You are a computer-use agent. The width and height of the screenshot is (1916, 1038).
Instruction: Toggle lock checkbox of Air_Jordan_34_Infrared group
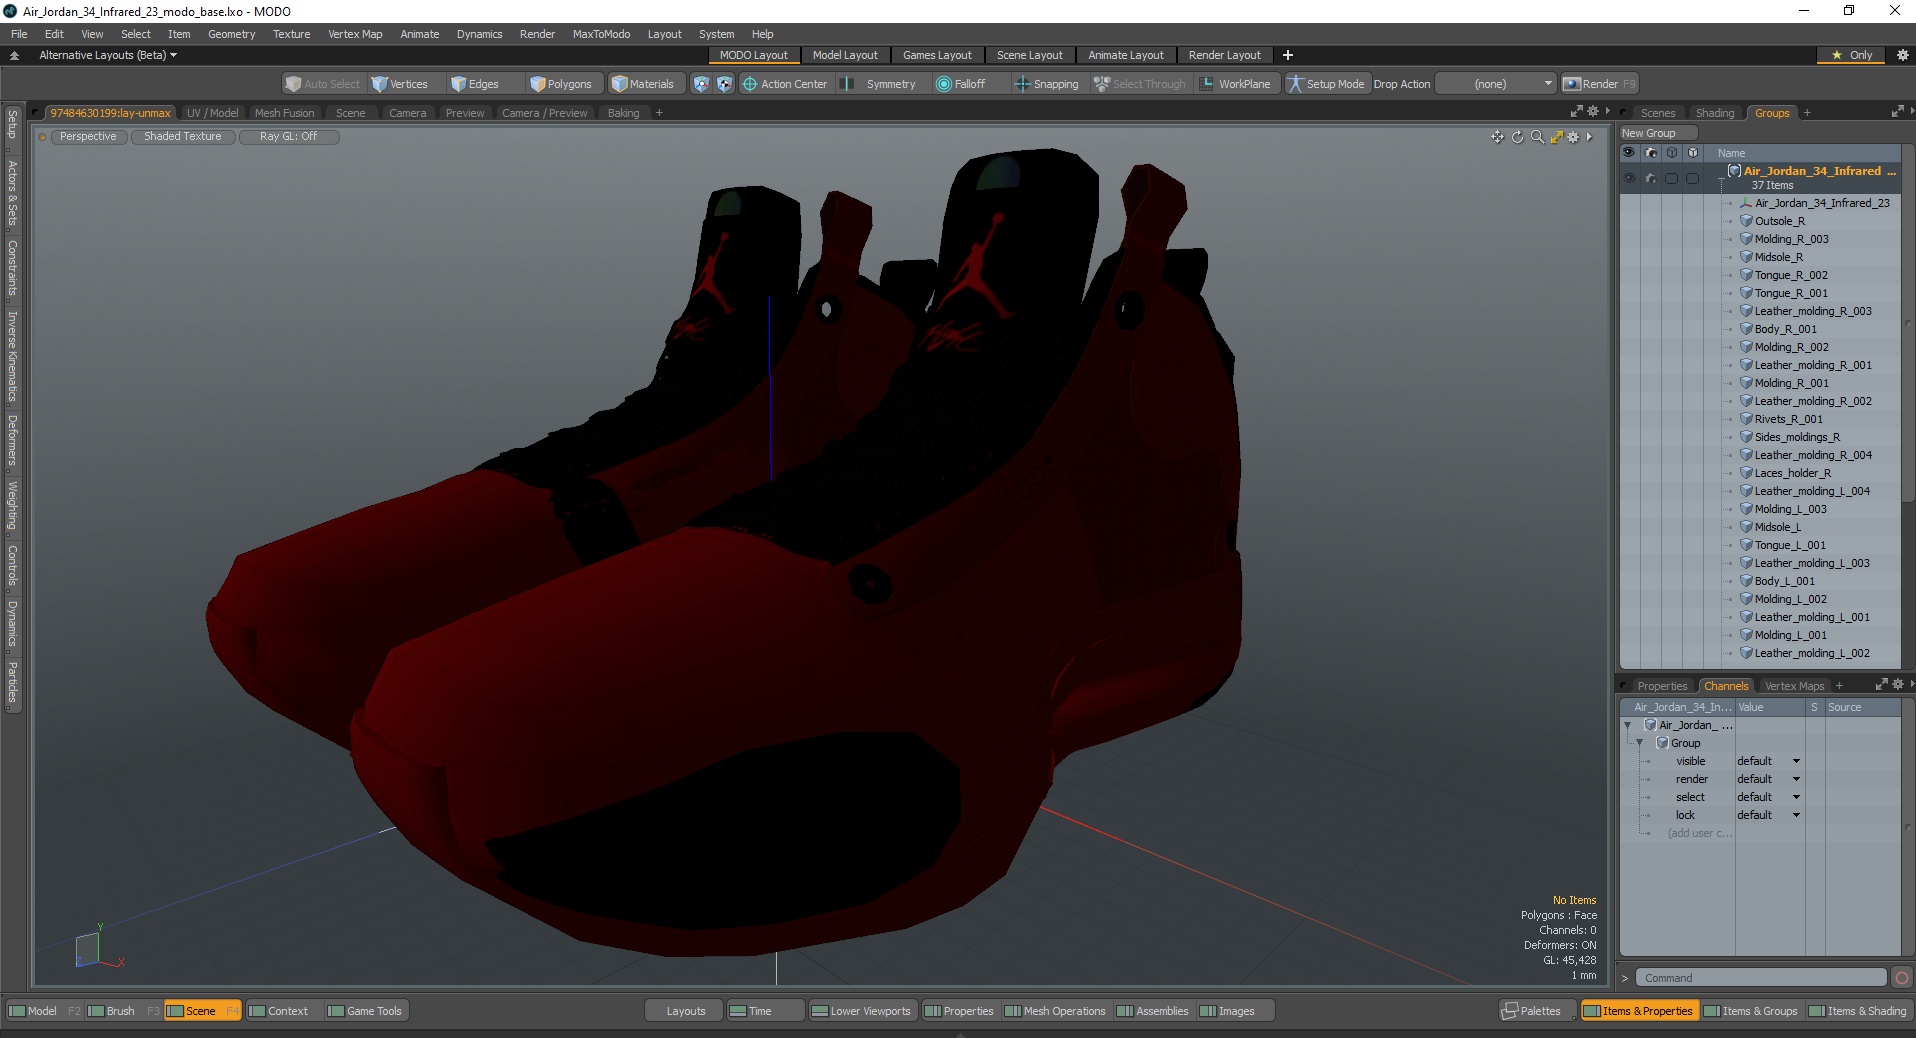coord(1692,178)
